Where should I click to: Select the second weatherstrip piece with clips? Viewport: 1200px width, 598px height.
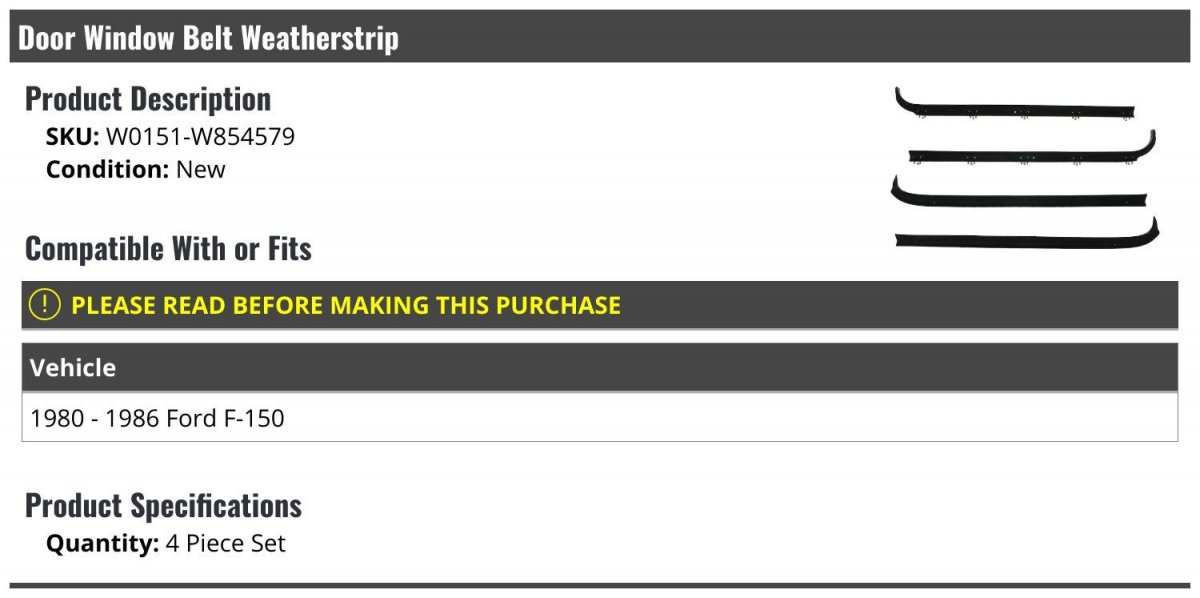pyautogui.click(x=1030, y=154)
